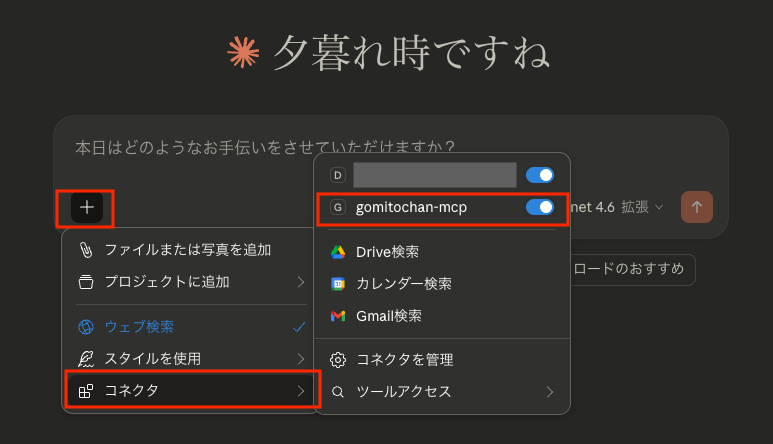Click the D badge icon of first connector
The image size is (773, 444).
point(338,175)
